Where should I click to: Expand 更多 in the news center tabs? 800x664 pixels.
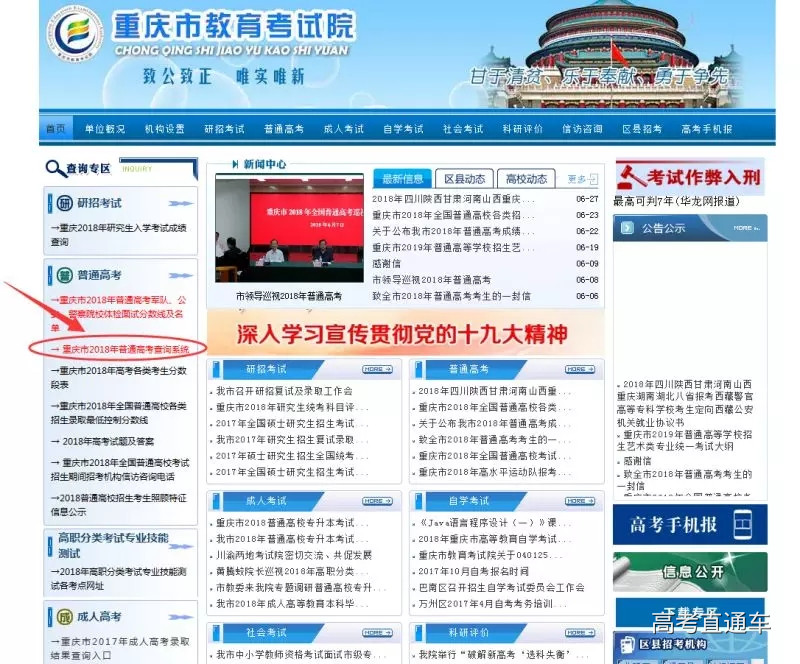pos(580,179)
